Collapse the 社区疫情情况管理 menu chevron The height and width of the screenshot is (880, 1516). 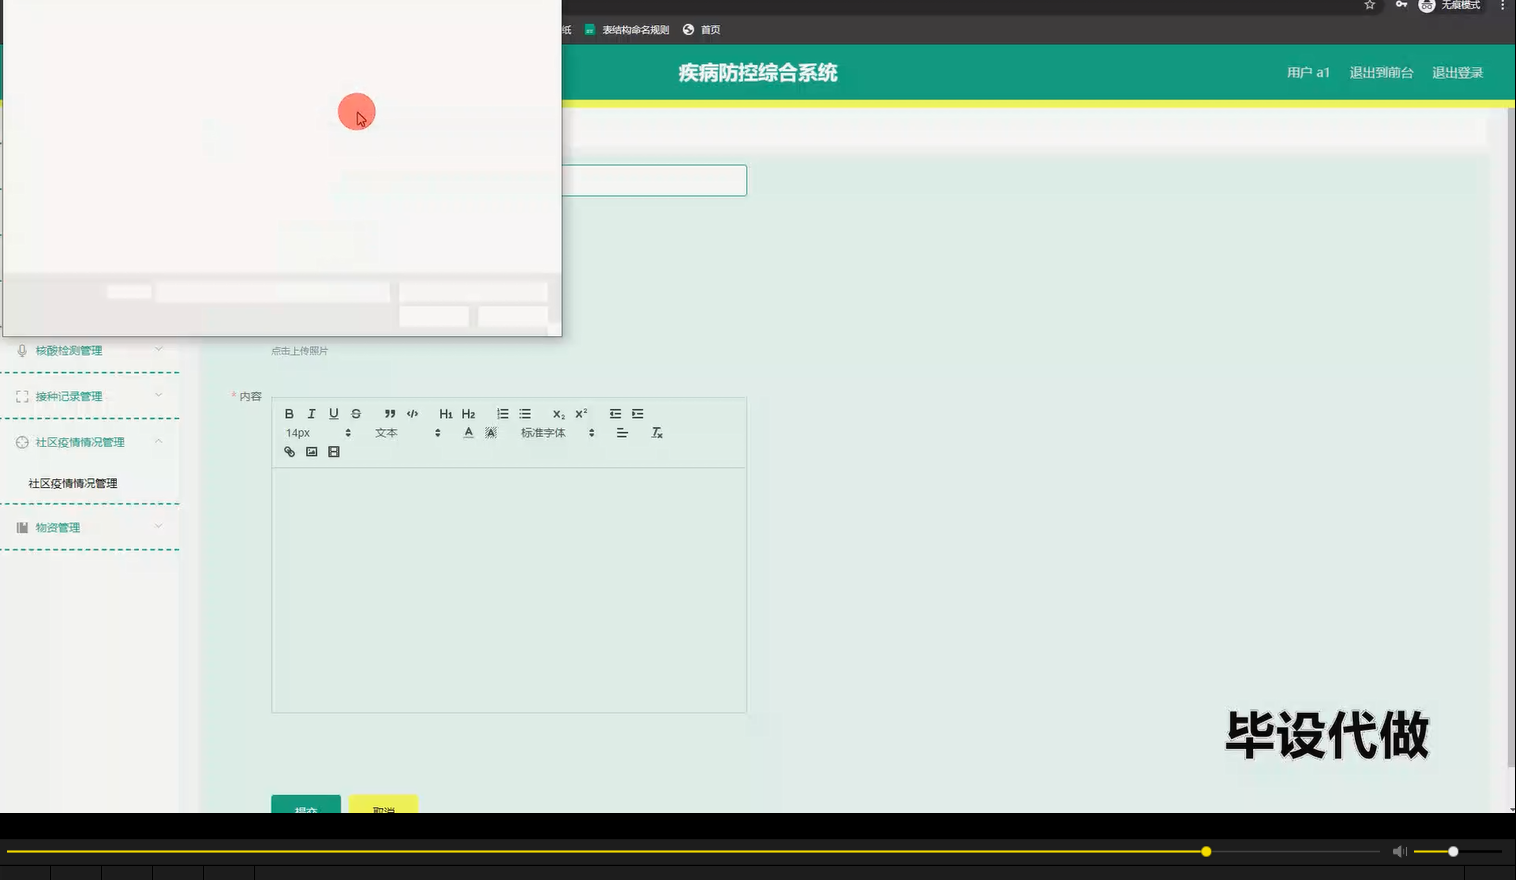[x=158, y=441]
